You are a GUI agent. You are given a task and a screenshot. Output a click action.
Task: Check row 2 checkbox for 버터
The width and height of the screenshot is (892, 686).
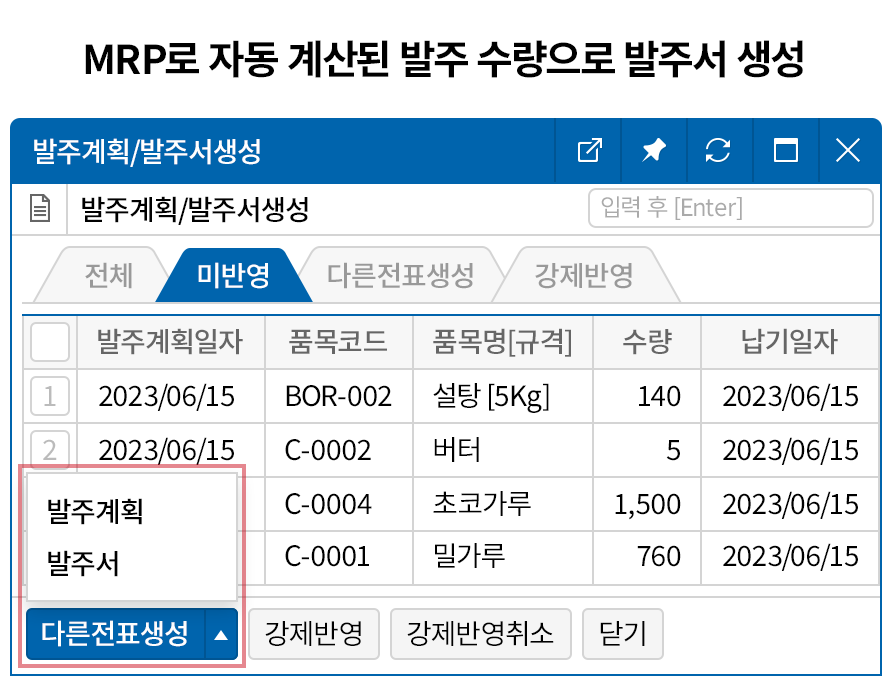click(x=50, y=449)
